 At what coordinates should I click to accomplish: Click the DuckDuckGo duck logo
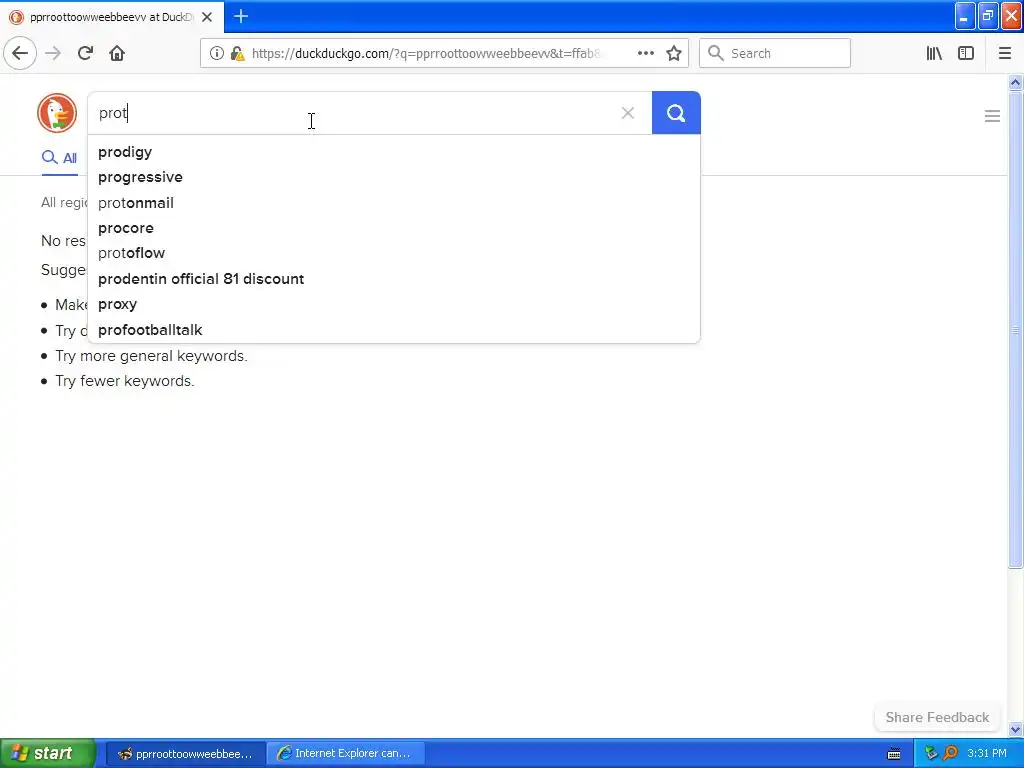[x=57, y=113]
